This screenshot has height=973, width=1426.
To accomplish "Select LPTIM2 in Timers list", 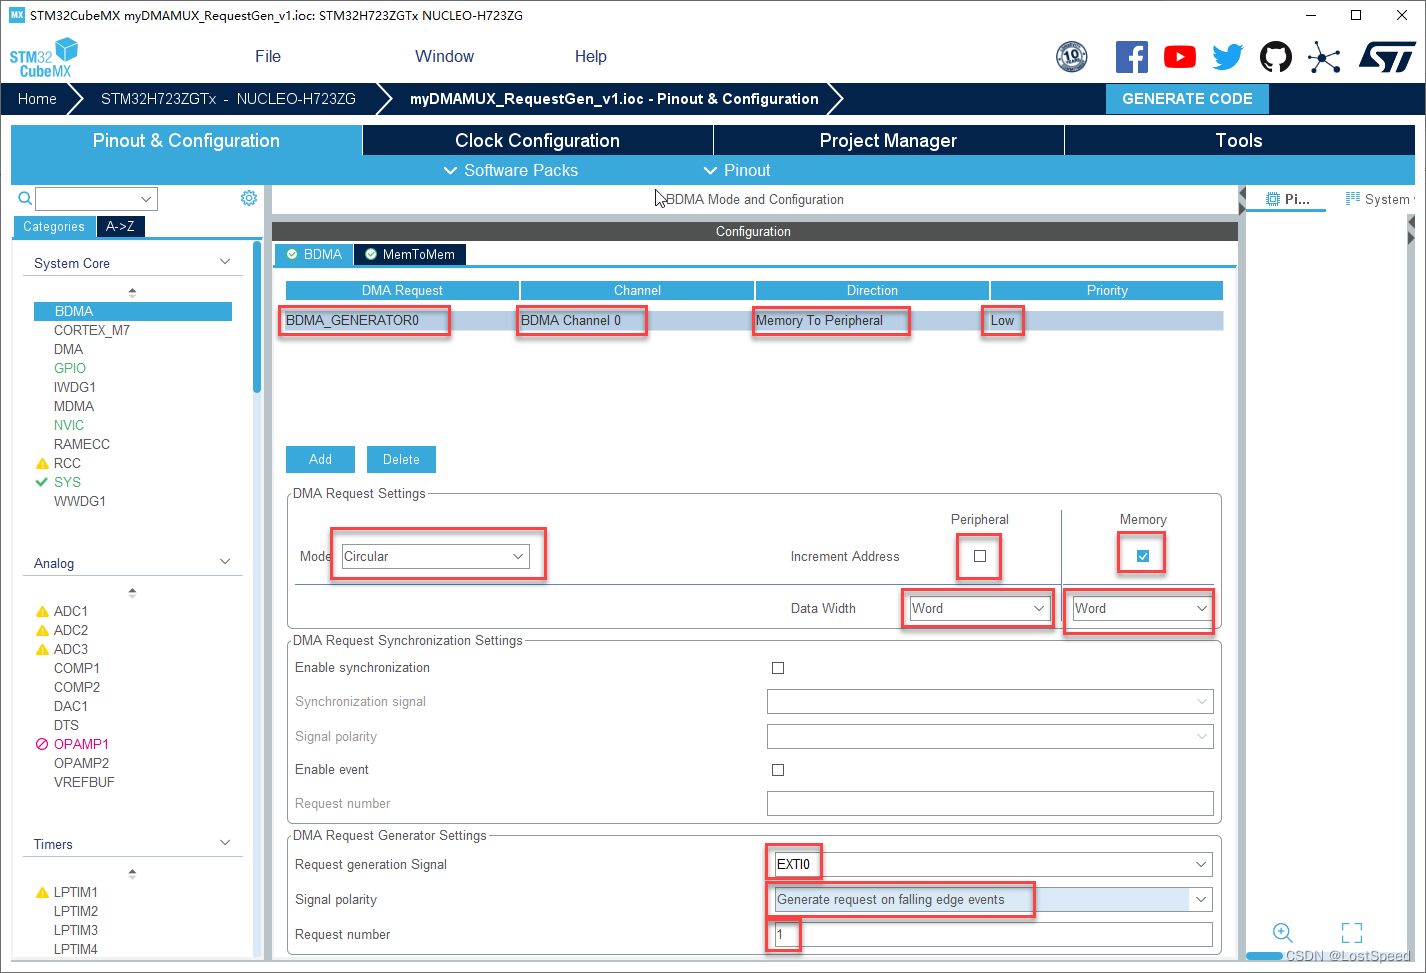I will pyautogui.click(x=76, y=911).
